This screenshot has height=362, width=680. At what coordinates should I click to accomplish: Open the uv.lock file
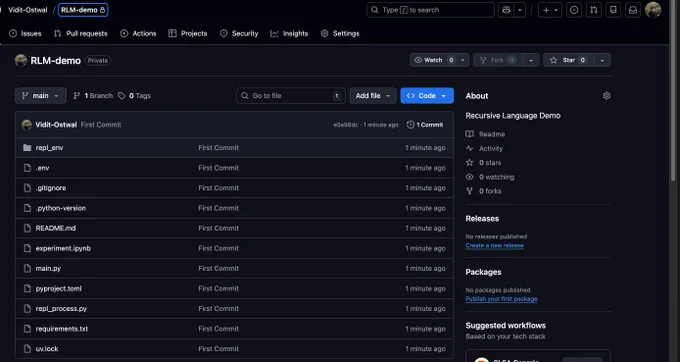tap(47, 349)
